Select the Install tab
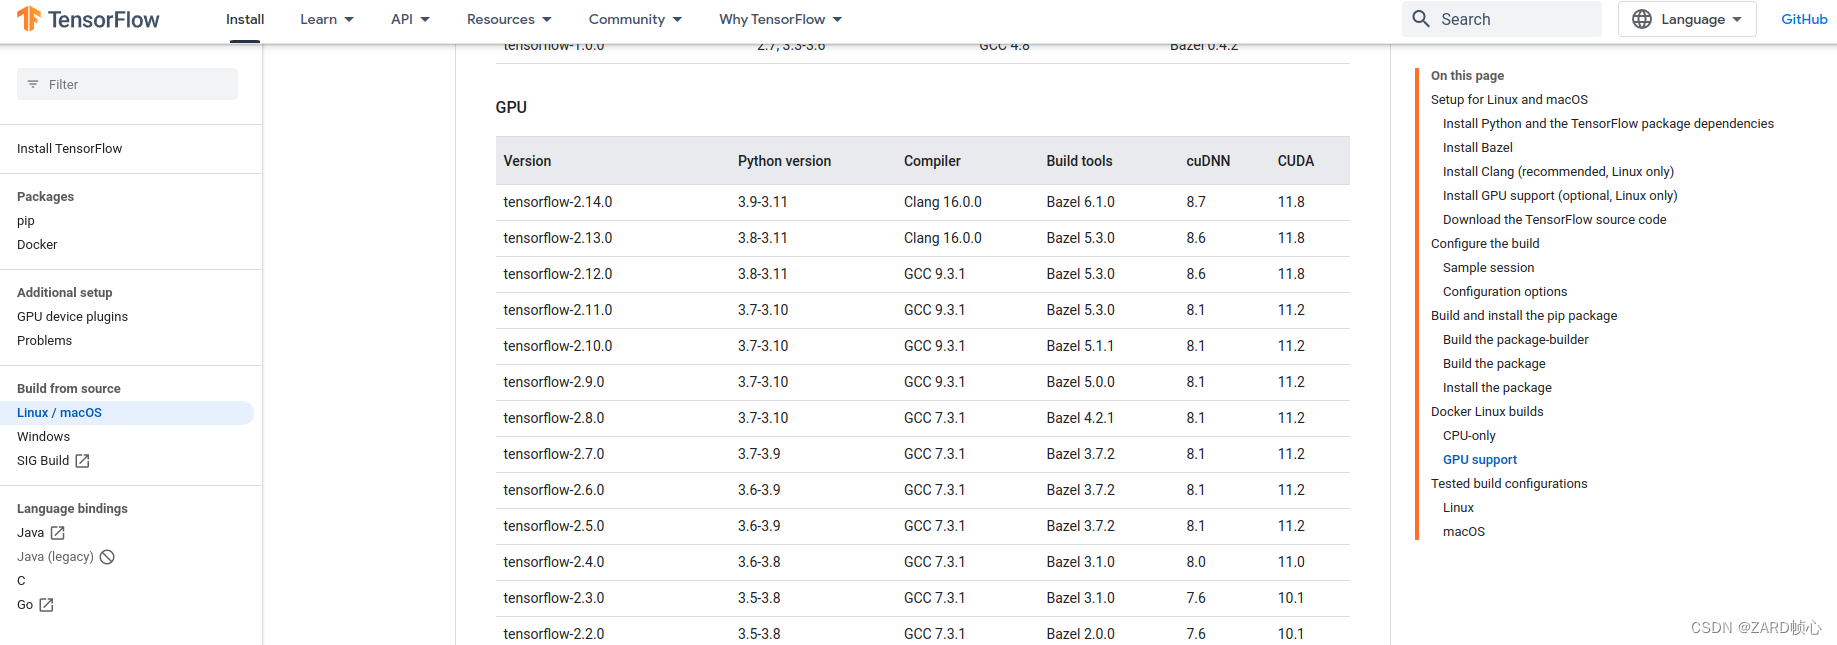1837x645 pixels. [245, 19]
